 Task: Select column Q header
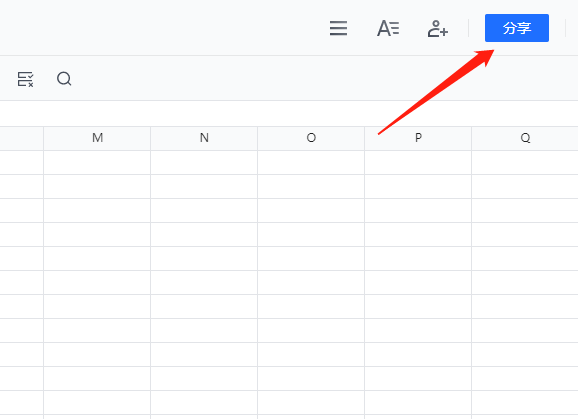(525, 138)
